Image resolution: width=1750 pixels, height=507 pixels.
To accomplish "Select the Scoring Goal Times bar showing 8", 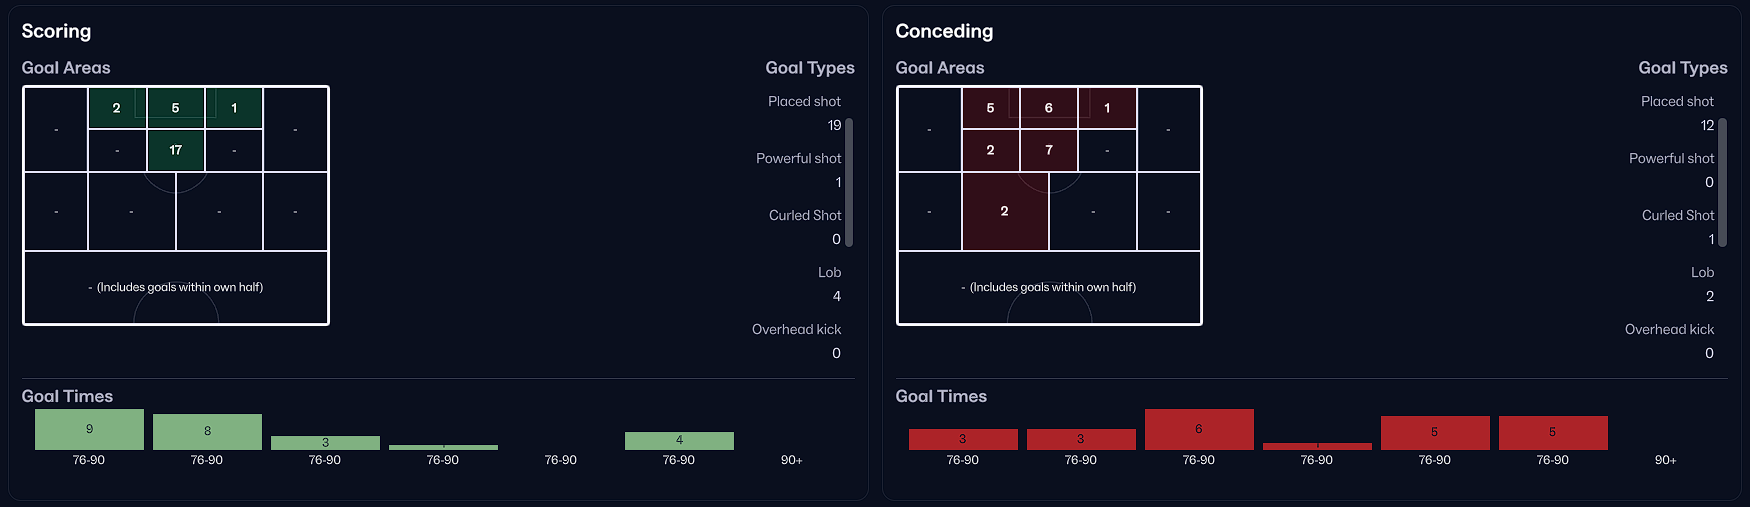I will [x=207, y=431].
